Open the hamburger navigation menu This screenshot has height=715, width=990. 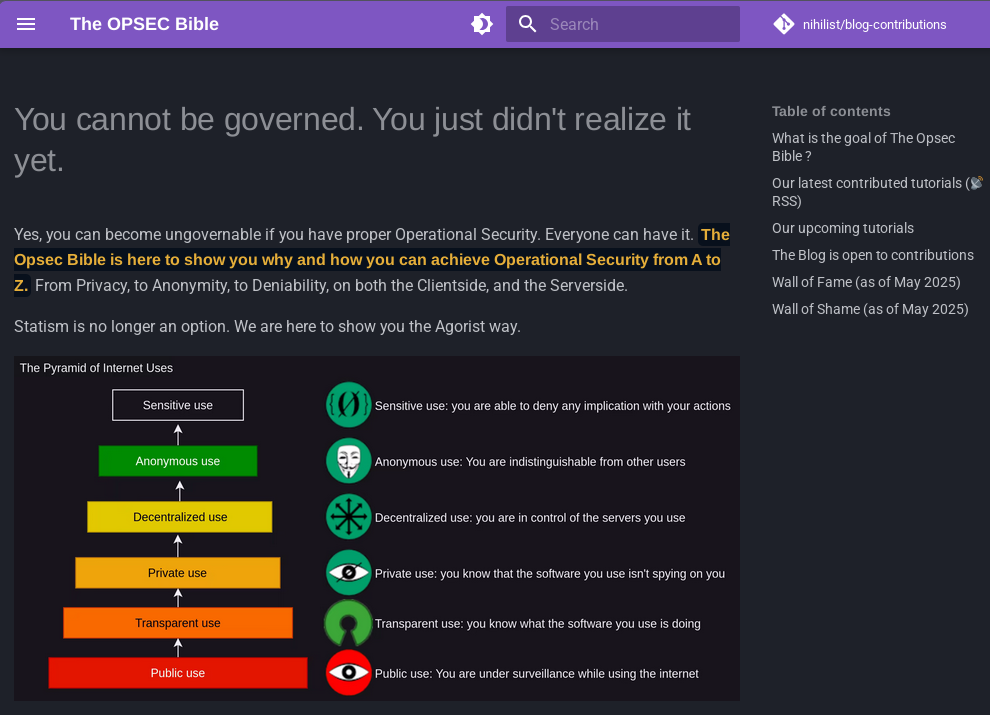click(x=26, y=24)
